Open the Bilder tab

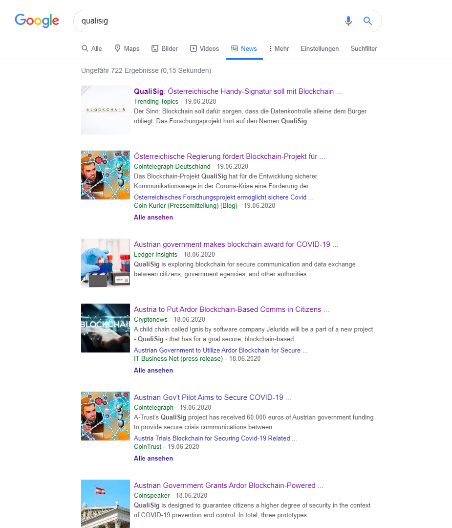click(x=164, y=48)
